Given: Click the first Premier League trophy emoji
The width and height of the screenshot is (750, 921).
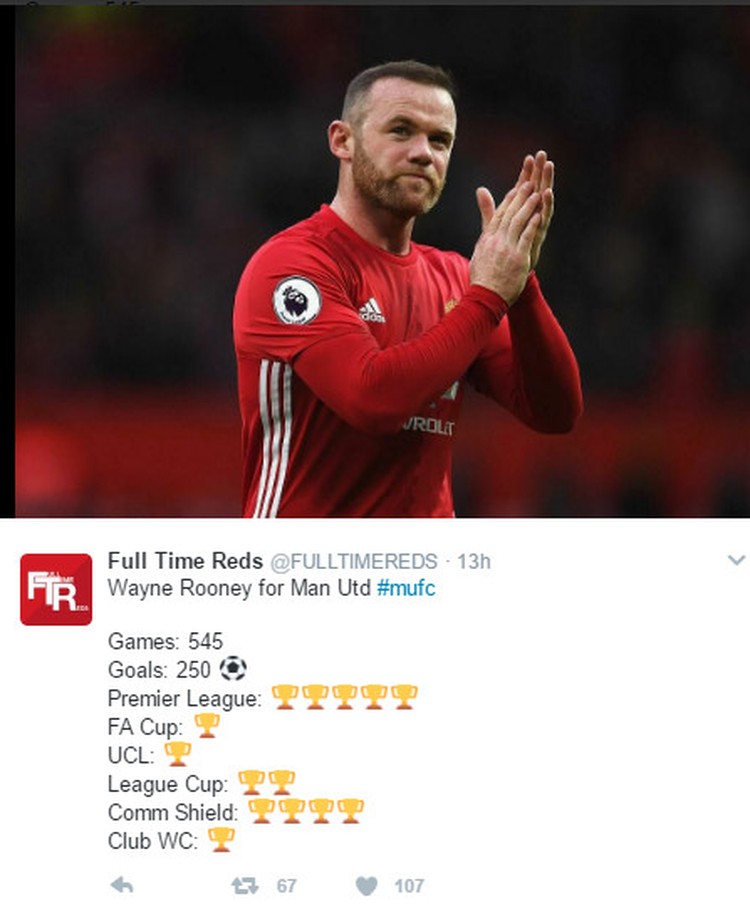Looking at the screenshot, I should (285, 697).
